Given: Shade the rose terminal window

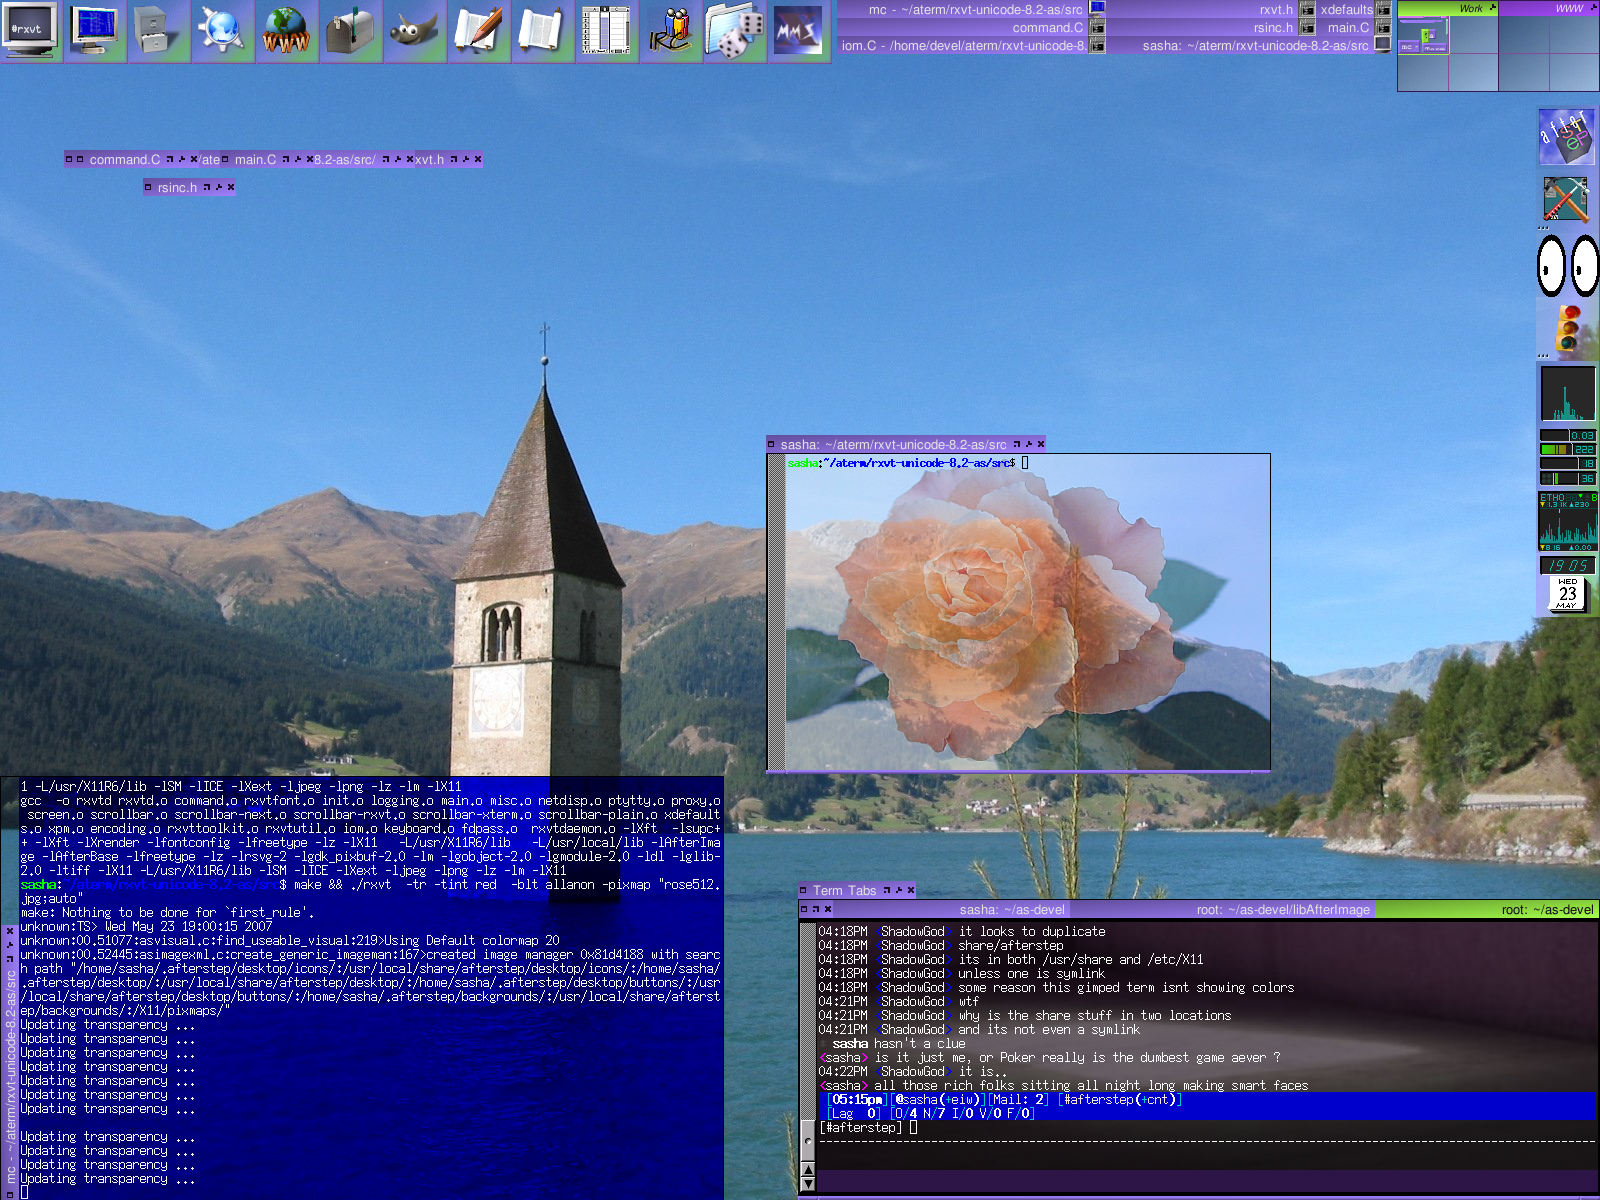Looking at the screenshot, I should point(1017,444).
